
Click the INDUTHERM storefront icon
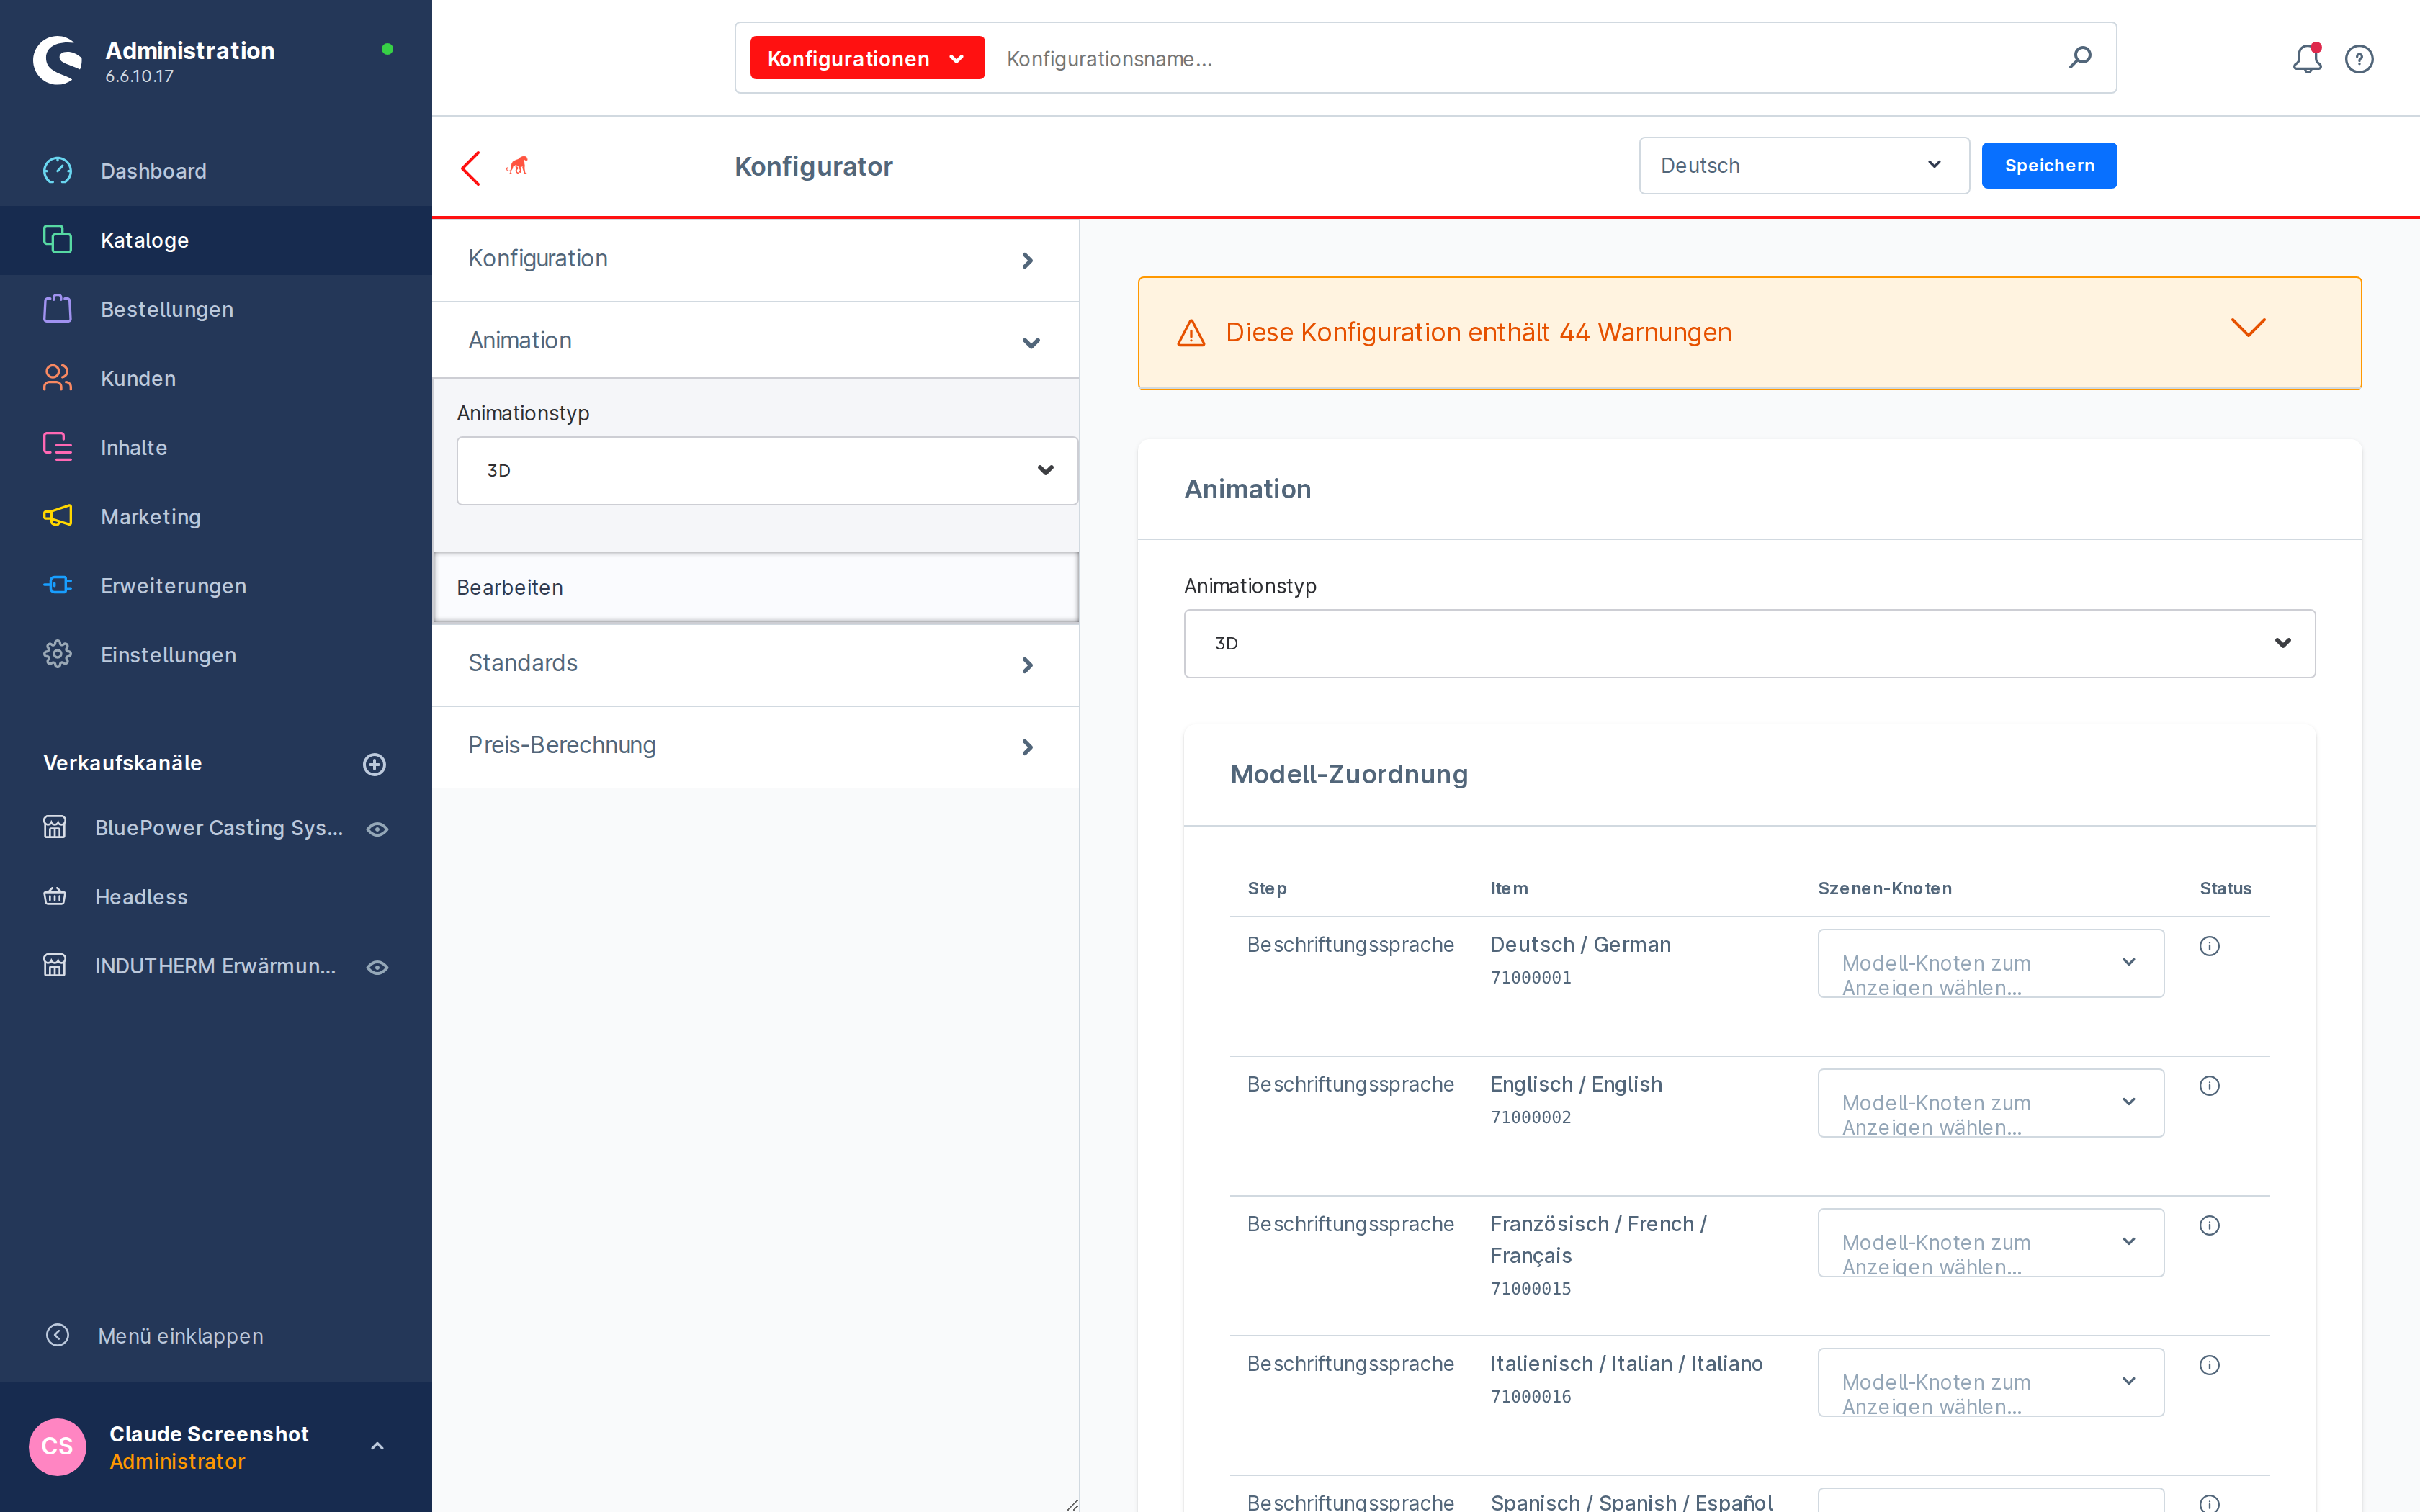tap(55, 965)
